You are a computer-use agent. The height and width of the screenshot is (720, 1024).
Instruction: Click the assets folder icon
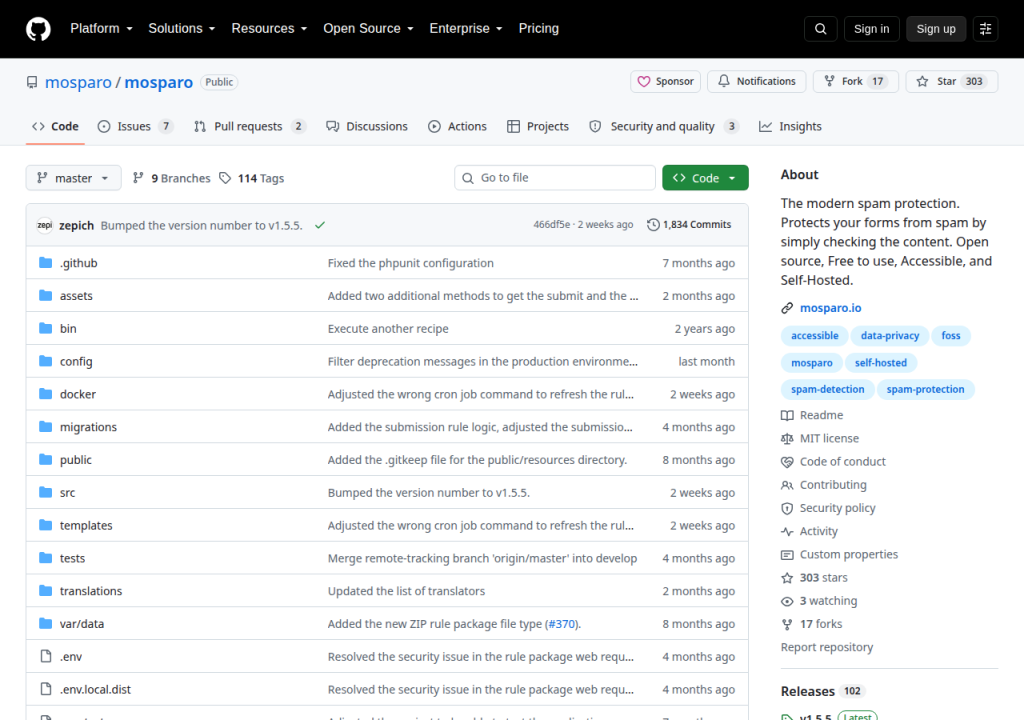click(45, 295)
